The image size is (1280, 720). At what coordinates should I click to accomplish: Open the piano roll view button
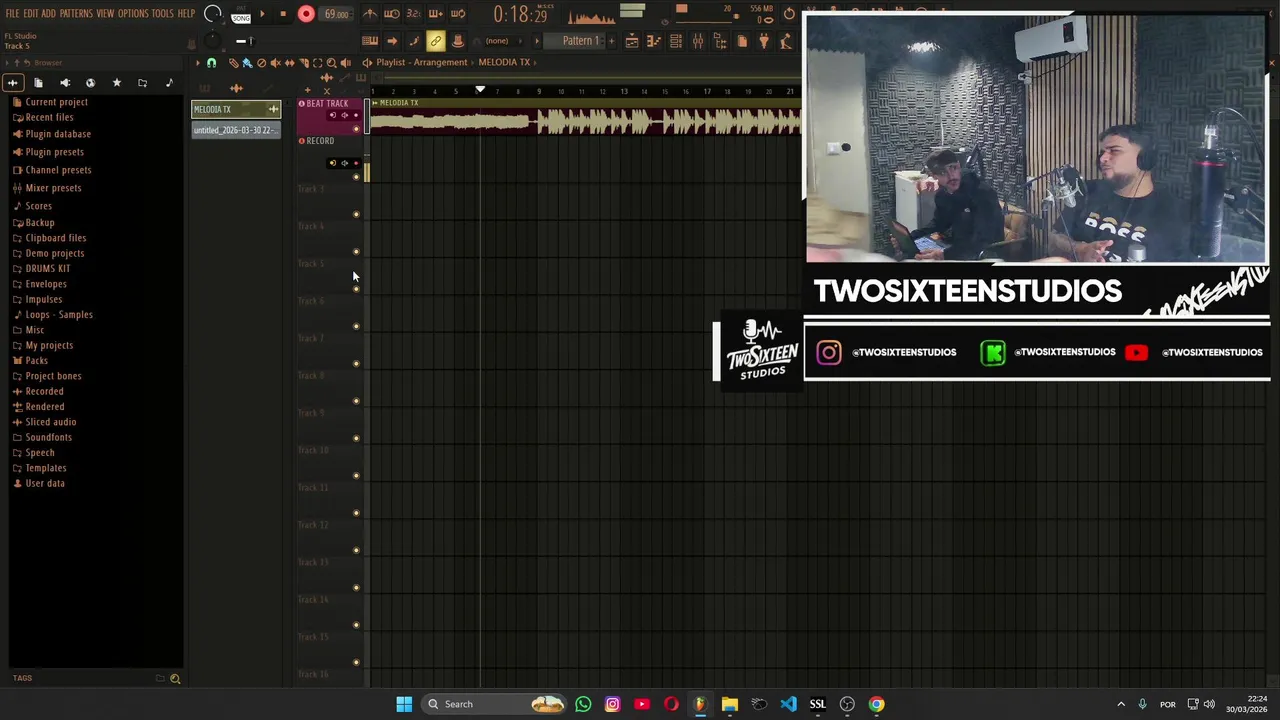(654, 41)
